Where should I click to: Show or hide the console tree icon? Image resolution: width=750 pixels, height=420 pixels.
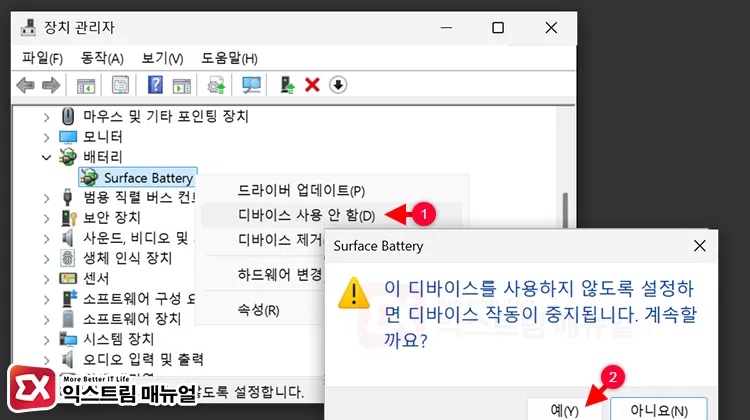click(x=86, y=86)
